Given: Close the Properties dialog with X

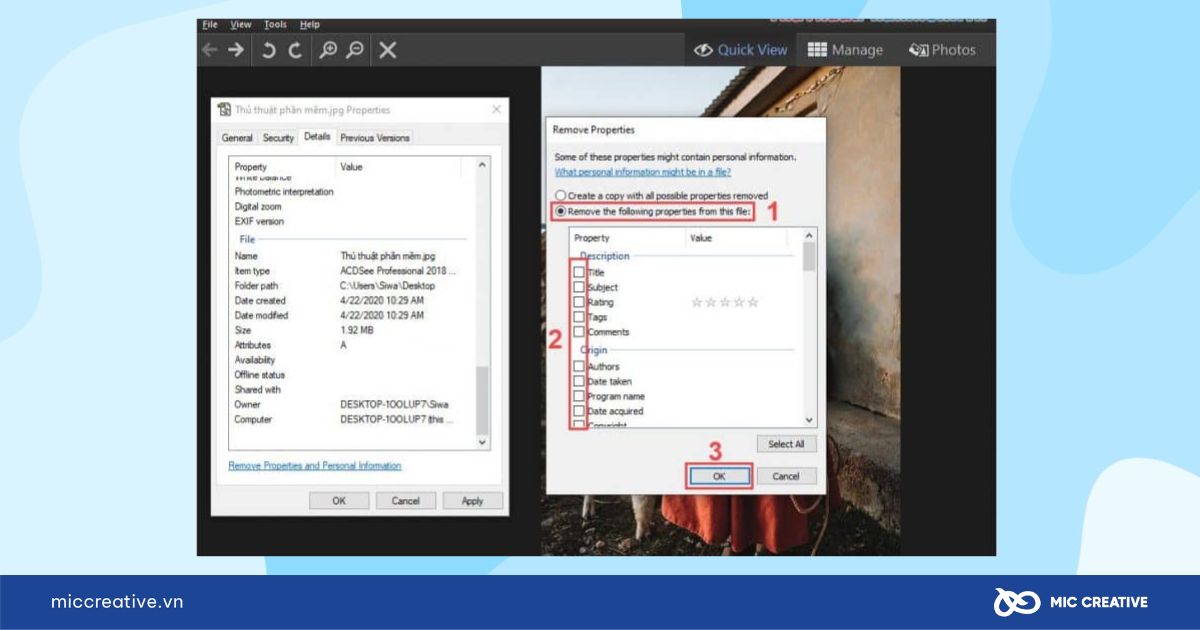Looking at the screenshot, I should pyautogui.click(x=496, y=110).
